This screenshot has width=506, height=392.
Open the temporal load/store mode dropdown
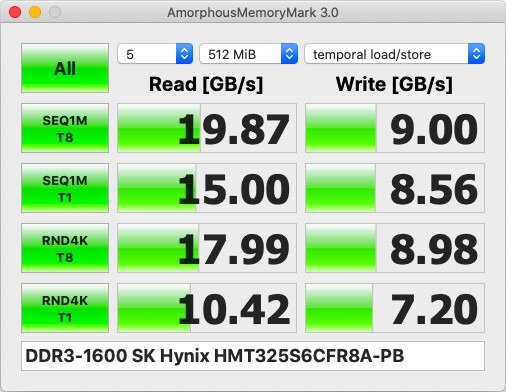395,54
